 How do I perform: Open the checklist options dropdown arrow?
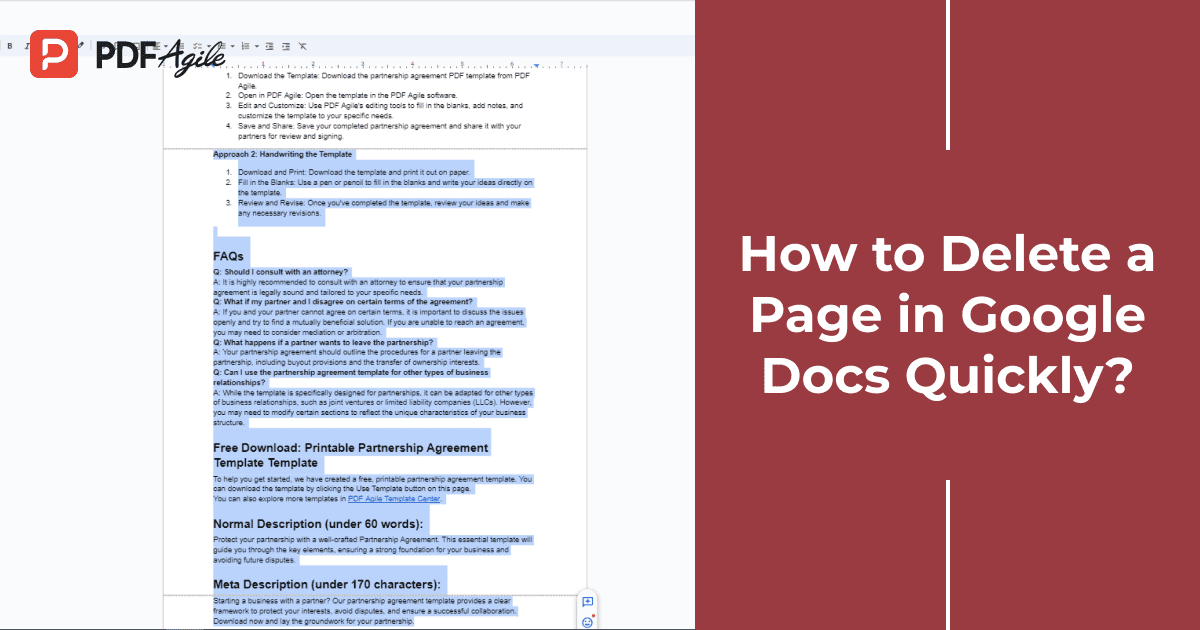[x=208, y=46]
